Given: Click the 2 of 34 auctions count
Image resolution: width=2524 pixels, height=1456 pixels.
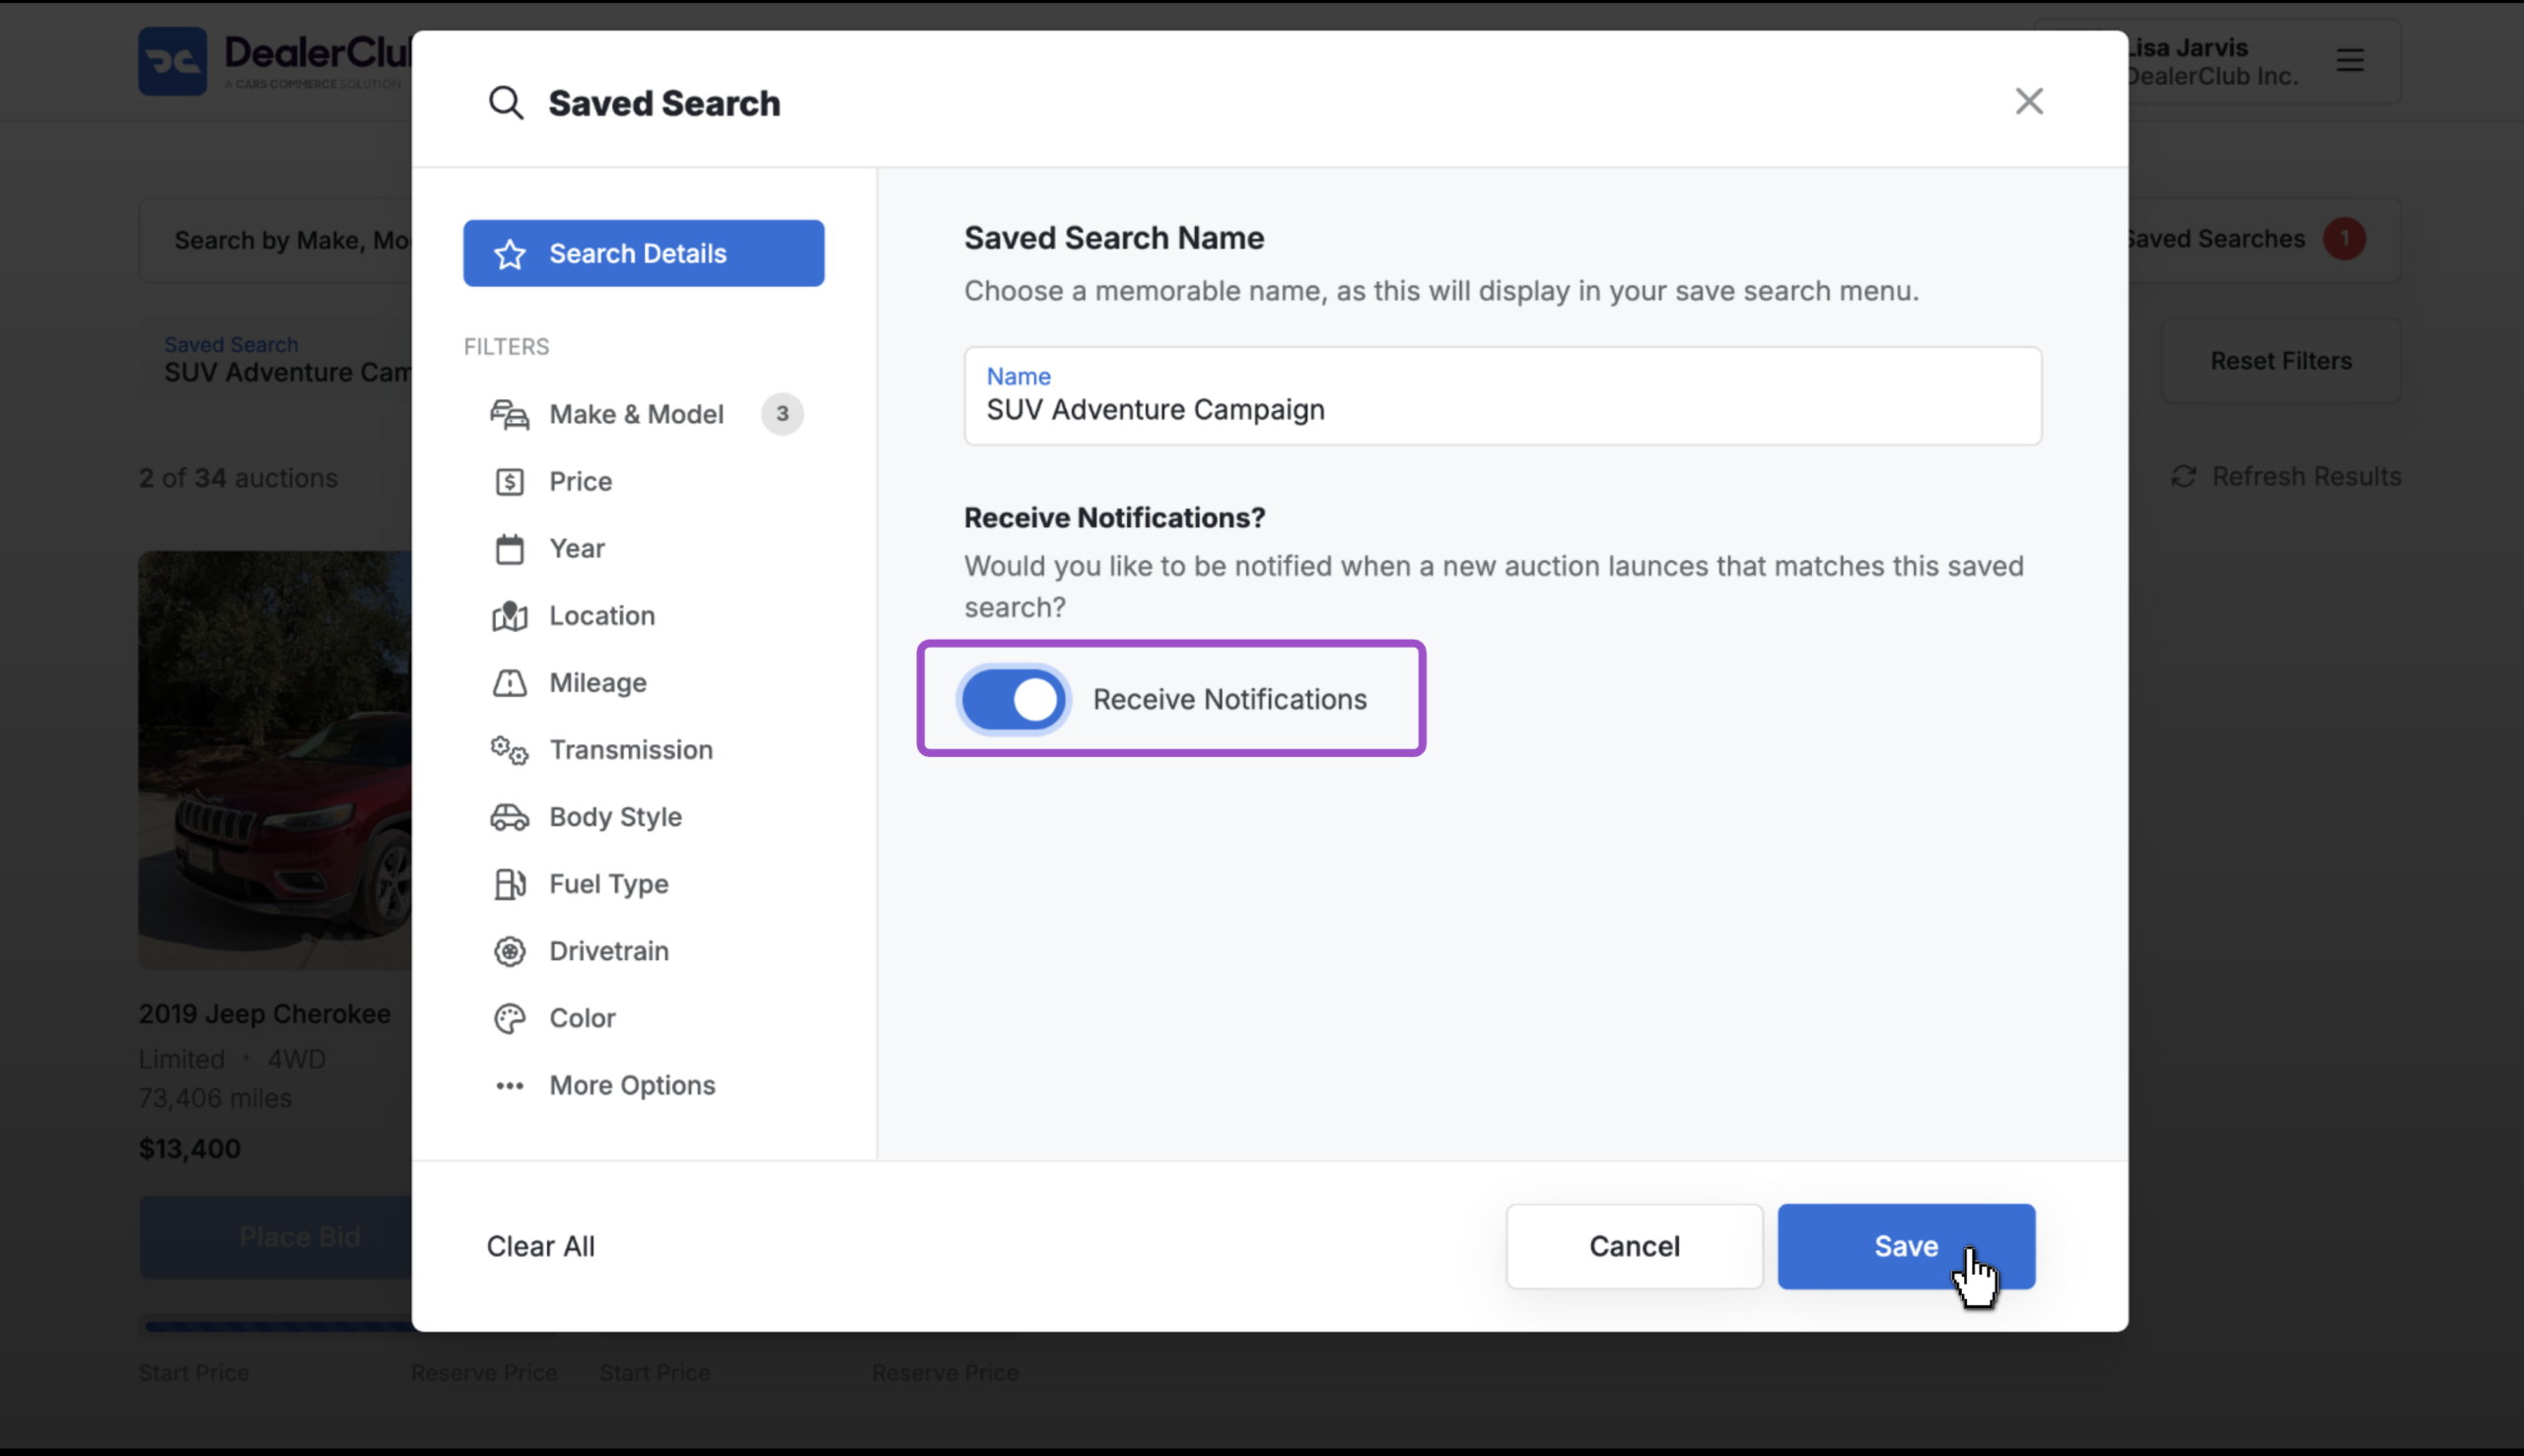Looking at the screenshot, I should (x=238, y=478).
